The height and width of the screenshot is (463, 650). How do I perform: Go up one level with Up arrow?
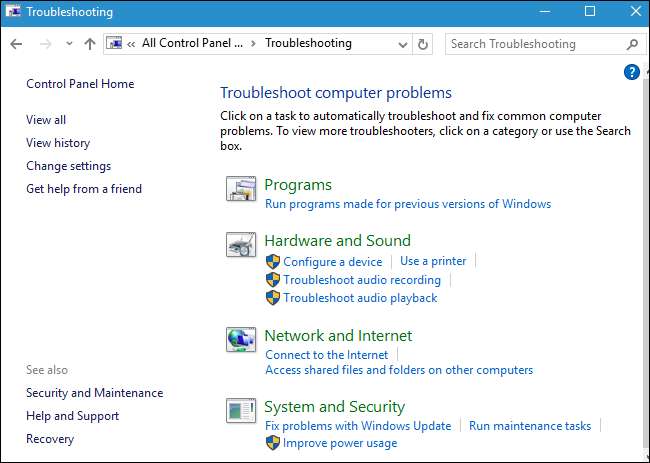[x=90, y=44]
